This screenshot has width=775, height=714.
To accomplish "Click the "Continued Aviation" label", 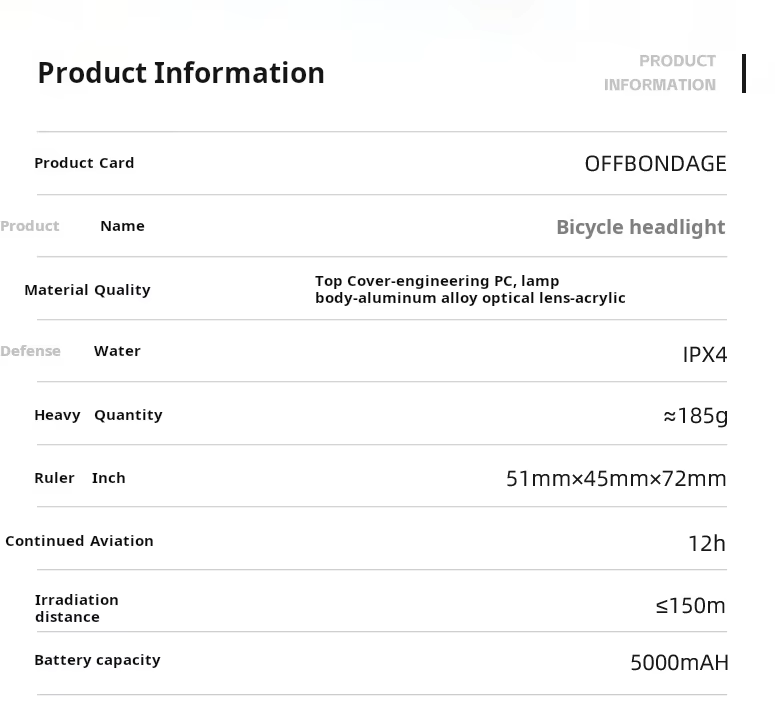I will [x=79, y=541].
